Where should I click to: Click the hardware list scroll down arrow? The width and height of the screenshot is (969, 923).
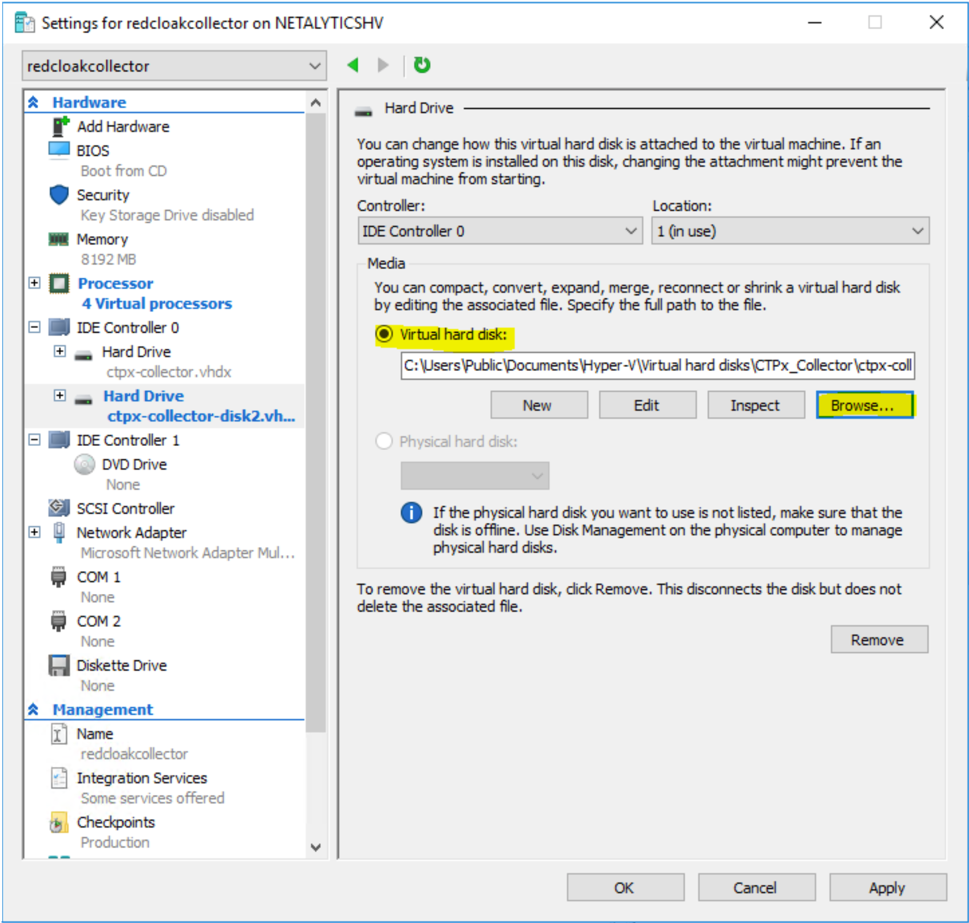tap(316, 847)
